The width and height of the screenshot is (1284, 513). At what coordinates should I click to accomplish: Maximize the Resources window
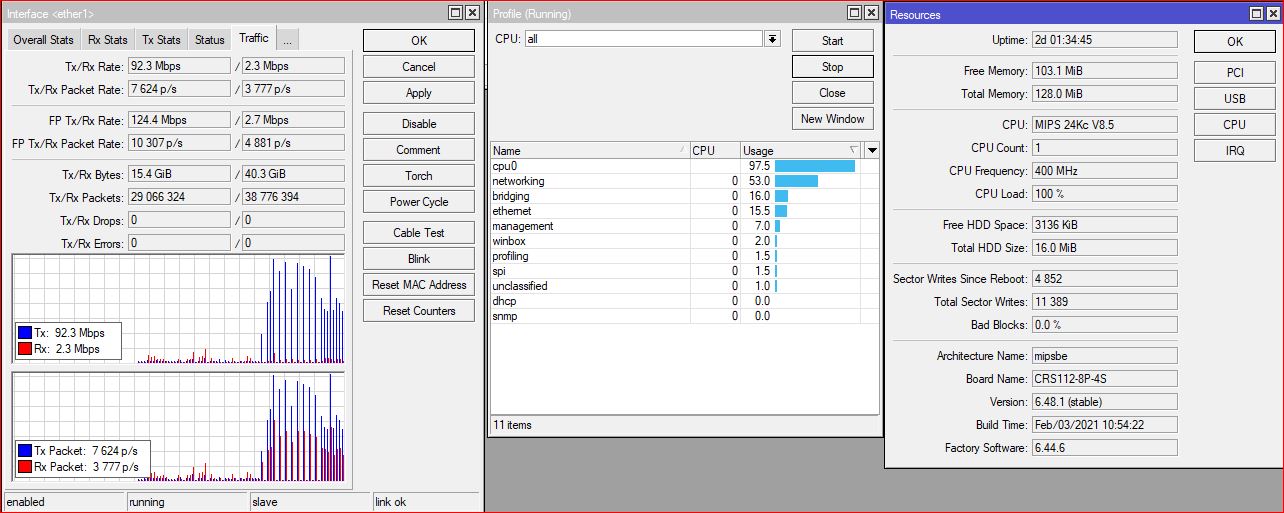(x=1256, y=14)
